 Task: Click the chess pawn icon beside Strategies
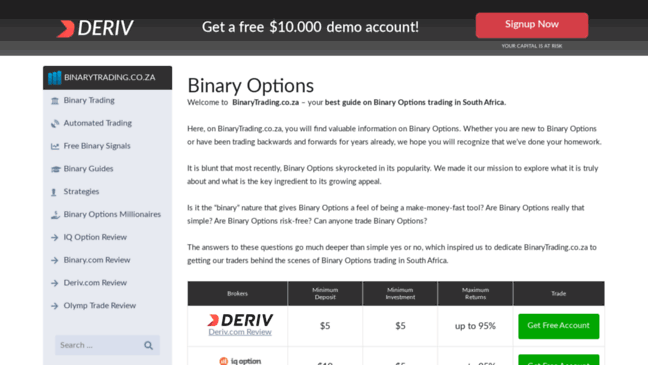point(54,192)
